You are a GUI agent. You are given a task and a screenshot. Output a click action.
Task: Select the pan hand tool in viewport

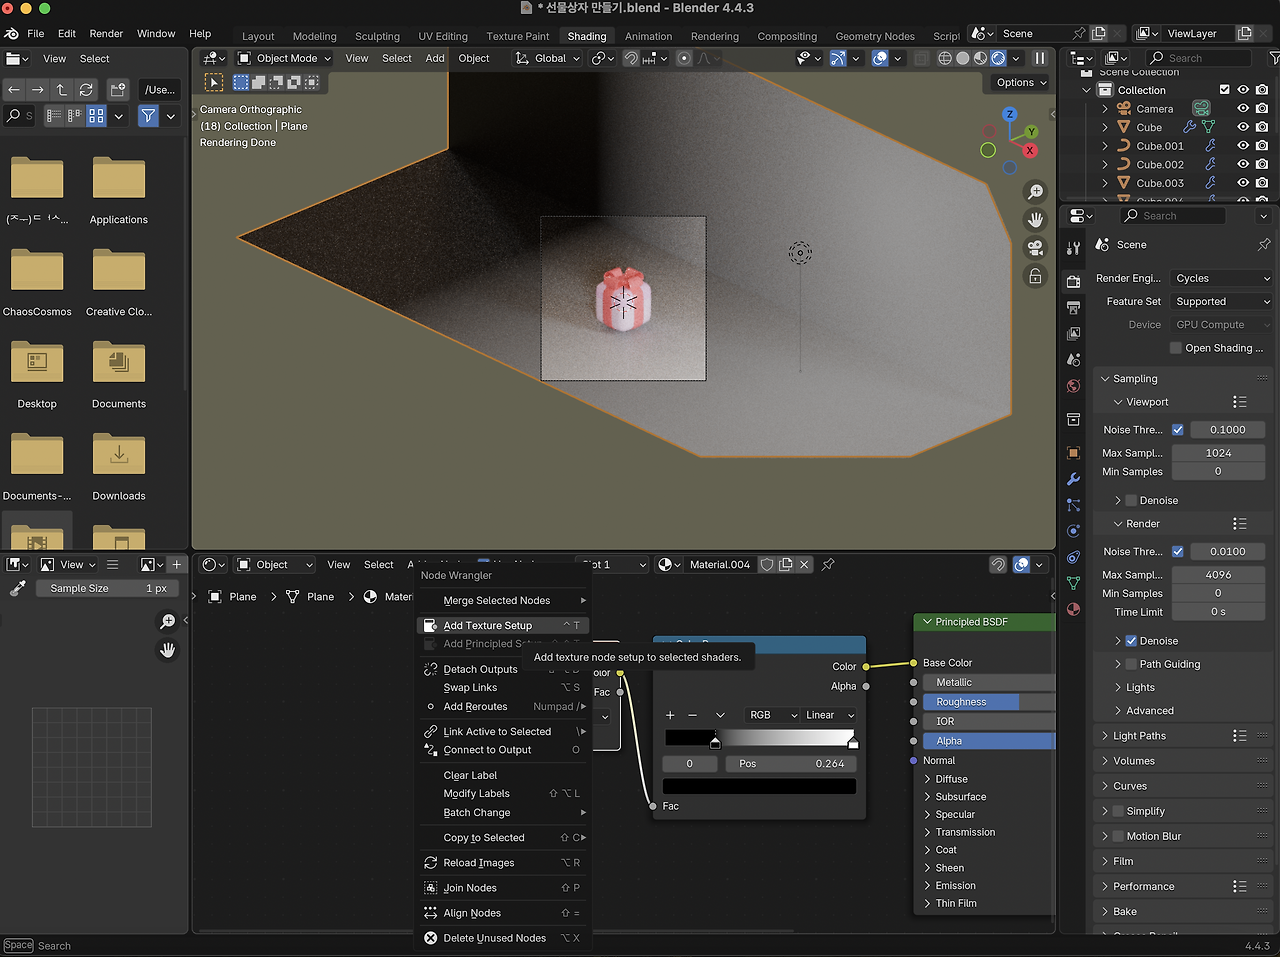point(1035,220)
